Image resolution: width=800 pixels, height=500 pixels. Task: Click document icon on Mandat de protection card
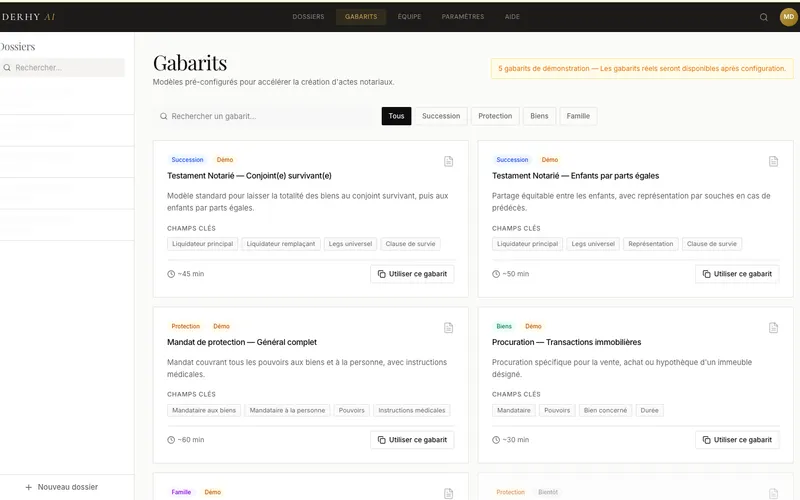[x=449, y=327]
